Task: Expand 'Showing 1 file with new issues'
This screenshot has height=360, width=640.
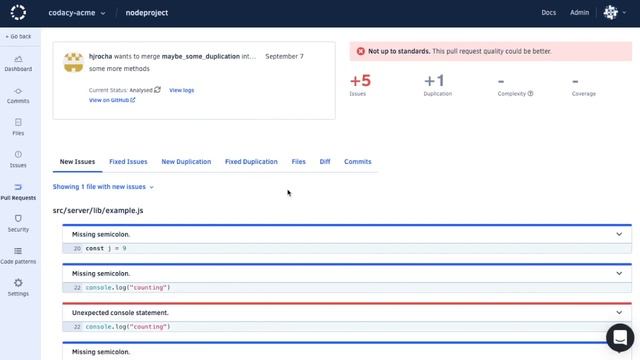Action: (103, 187)
